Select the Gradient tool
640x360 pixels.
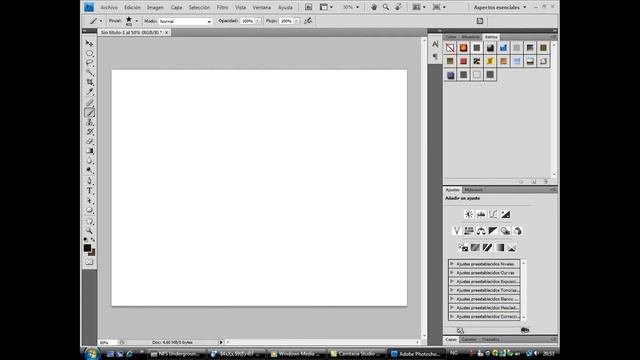coord(89,151)
